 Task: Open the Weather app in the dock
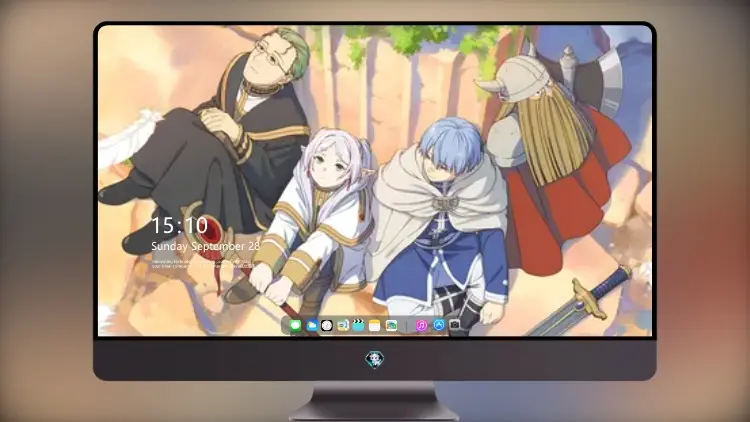coord(311,326)
